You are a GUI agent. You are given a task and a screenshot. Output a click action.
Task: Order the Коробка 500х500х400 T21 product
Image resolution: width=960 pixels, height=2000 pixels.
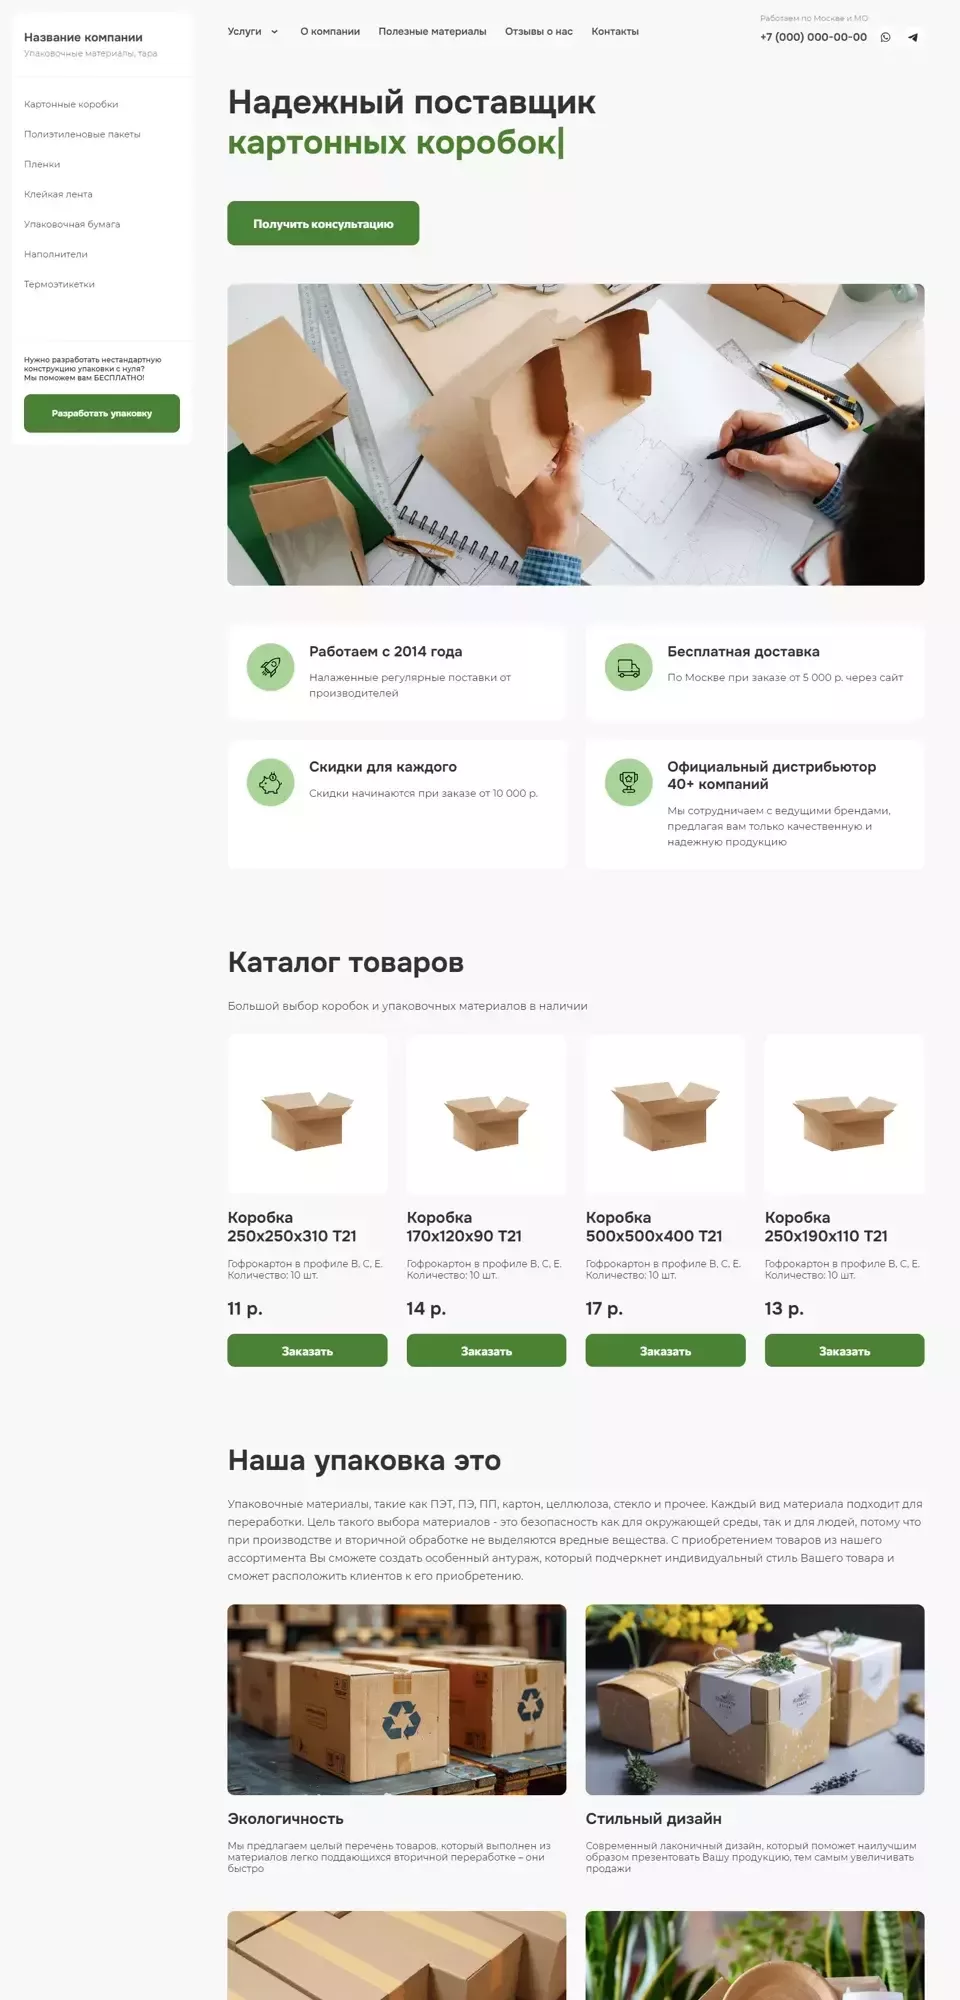click(665, 1351)
